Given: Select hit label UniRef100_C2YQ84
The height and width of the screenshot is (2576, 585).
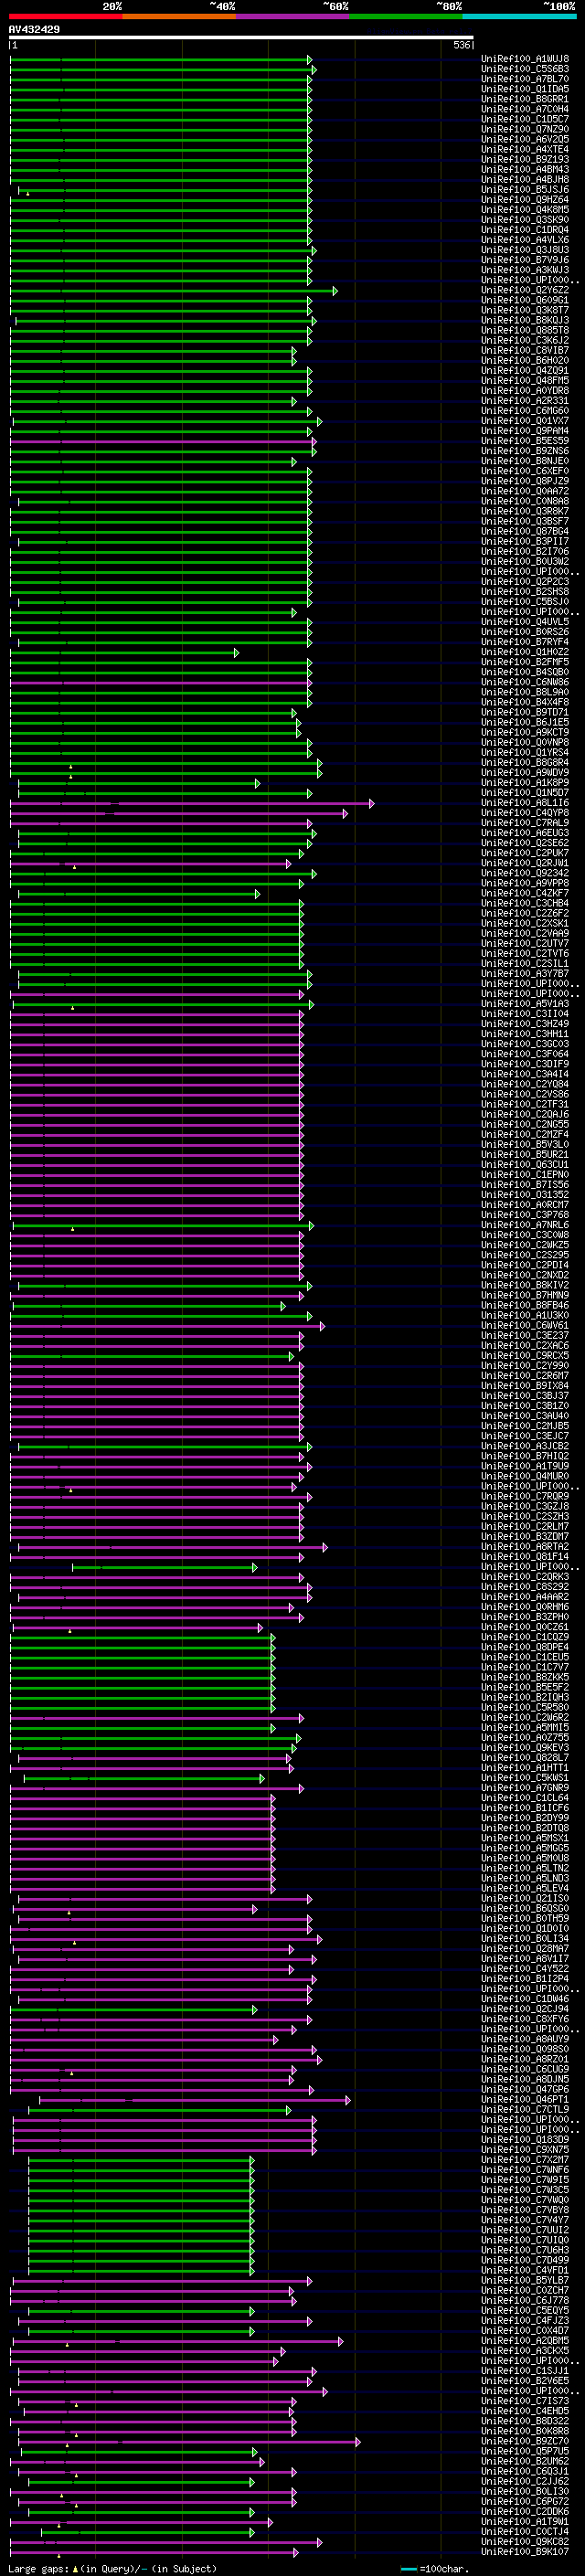Looking at the screenshot, I should tap(525, 1084).
